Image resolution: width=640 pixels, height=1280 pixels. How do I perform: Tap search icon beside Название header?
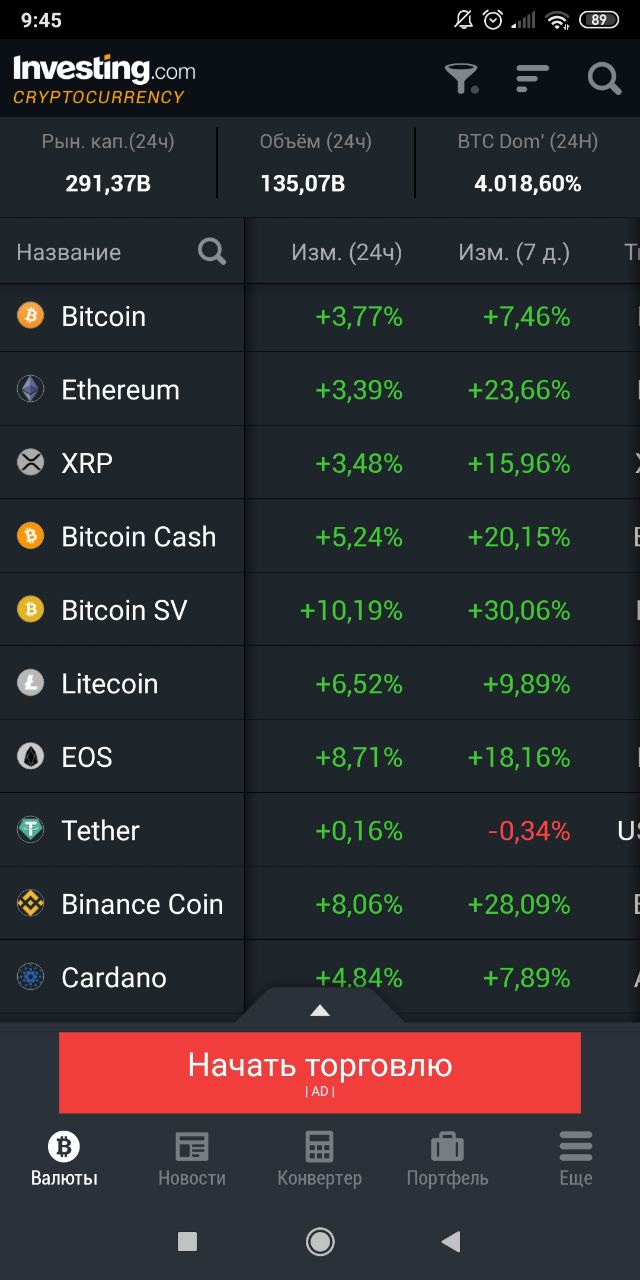click(x=212, y=251)
